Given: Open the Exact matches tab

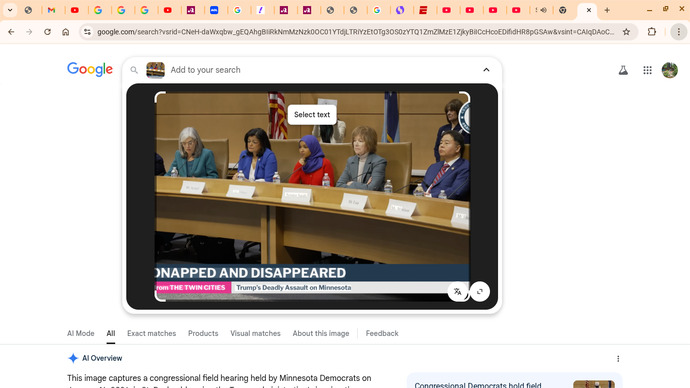Looking at the screenshot, I should pos(151,333).
